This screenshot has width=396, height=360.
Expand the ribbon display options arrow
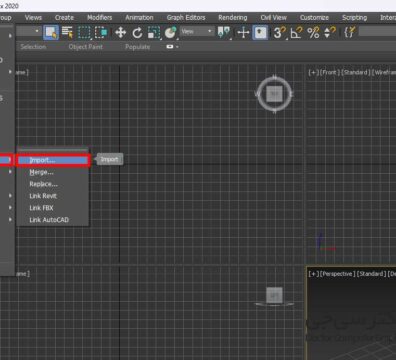(177, 47)
